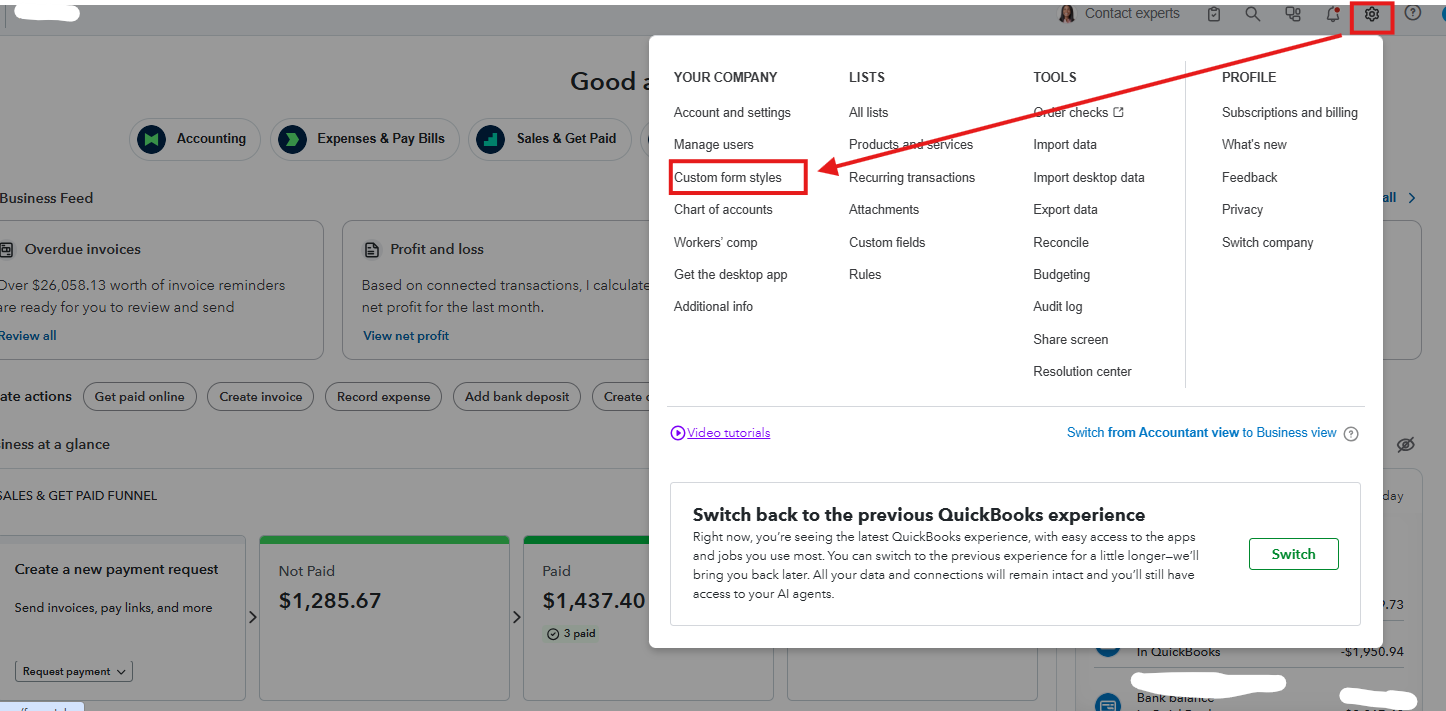Click the info icon next to Business view
The image size is (1446, 711).
(x=1351, y=433)
